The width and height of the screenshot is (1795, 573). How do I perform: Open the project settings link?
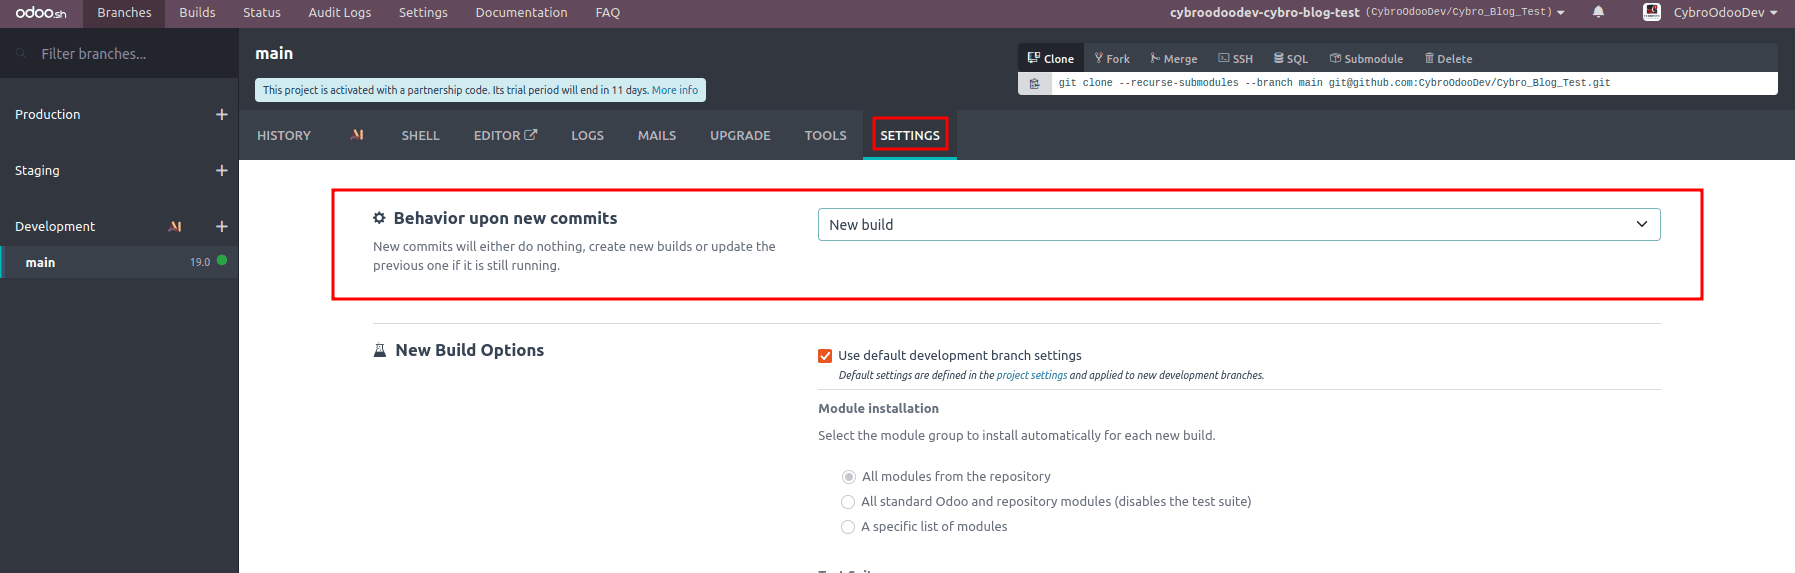click(x=1032, y=376)
